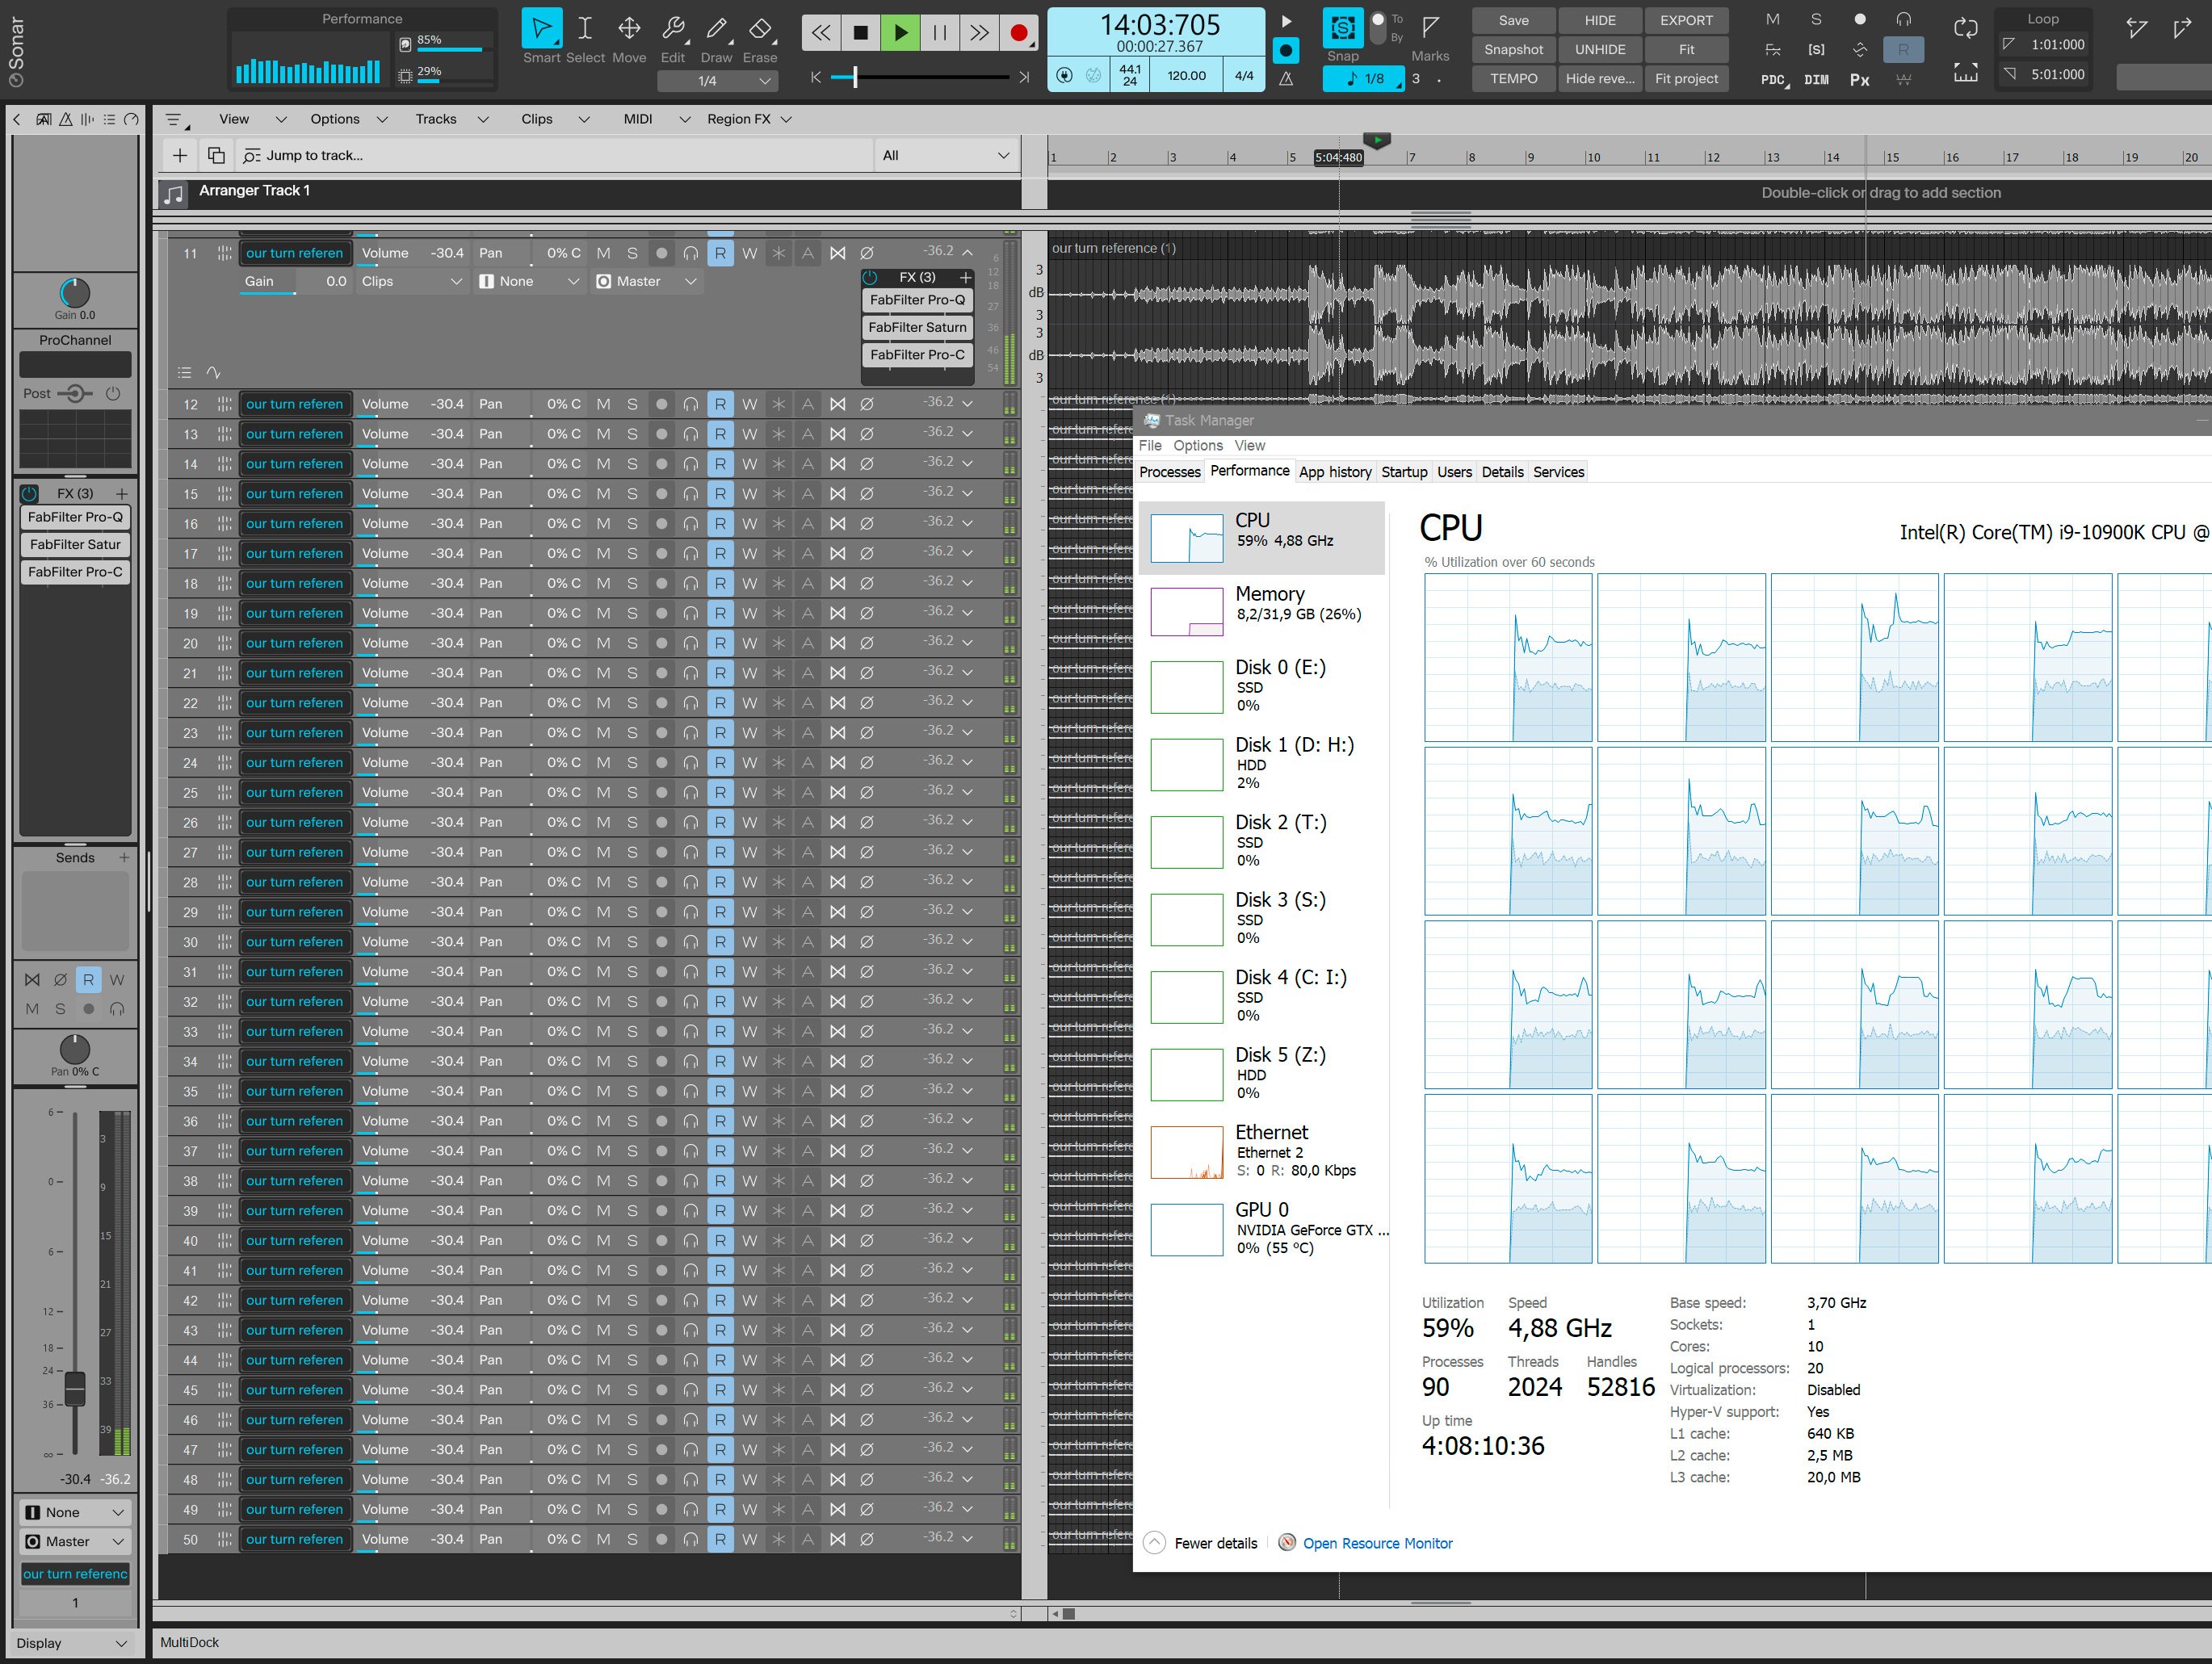Solo track 15
Image resolution: width=2212 pixels, height=1664 pixels.
point(632,494)
